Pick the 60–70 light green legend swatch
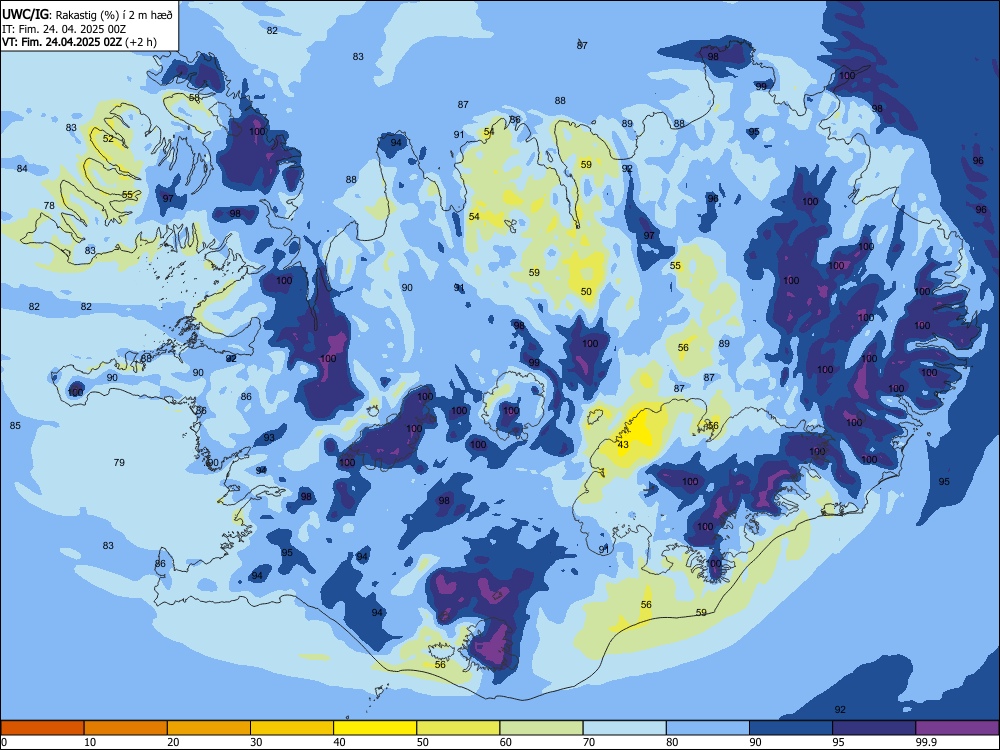Viewport: 1000px width, 750px height. coord(541,728)
